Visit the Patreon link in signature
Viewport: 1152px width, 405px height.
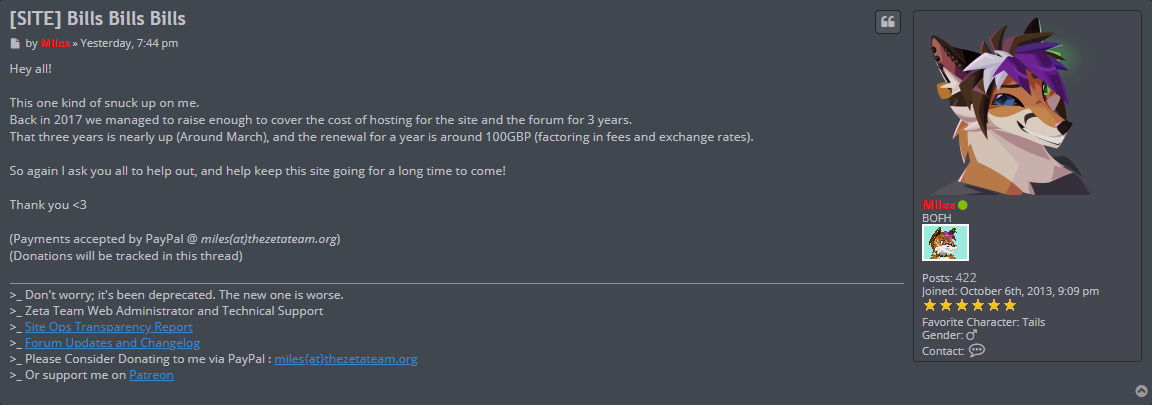click(151, 375)
